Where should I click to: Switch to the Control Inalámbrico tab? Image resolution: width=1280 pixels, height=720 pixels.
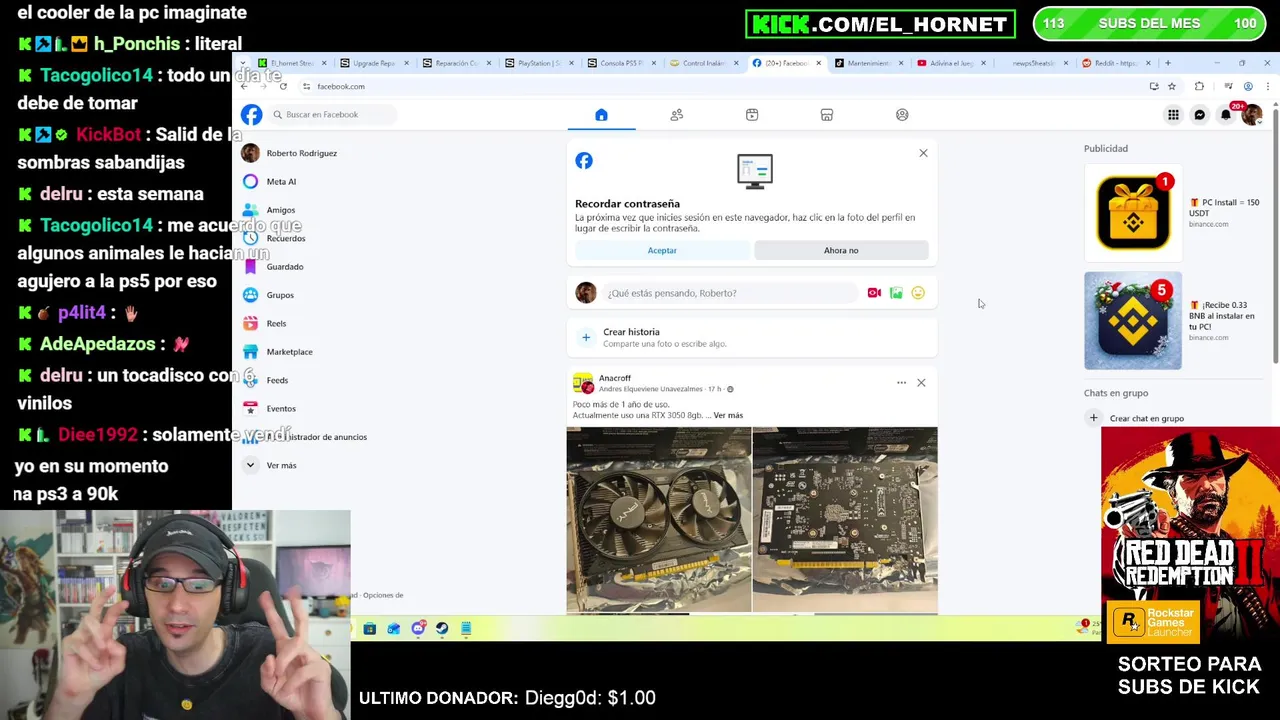[704, 63]
